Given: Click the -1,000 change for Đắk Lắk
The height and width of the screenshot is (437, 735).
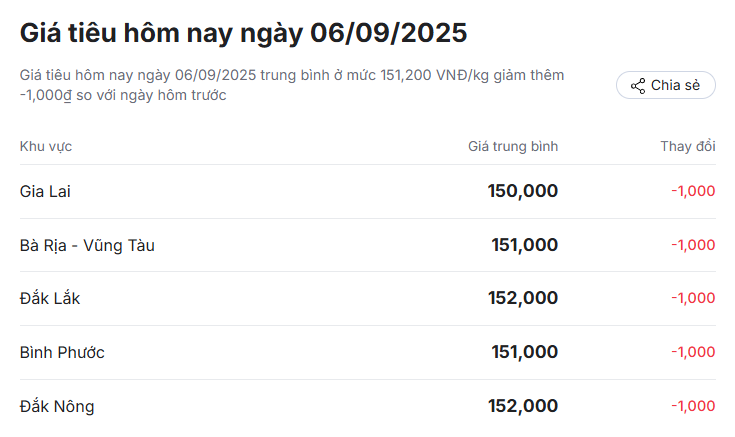Looking at the screenshot, I should [693, 298].
